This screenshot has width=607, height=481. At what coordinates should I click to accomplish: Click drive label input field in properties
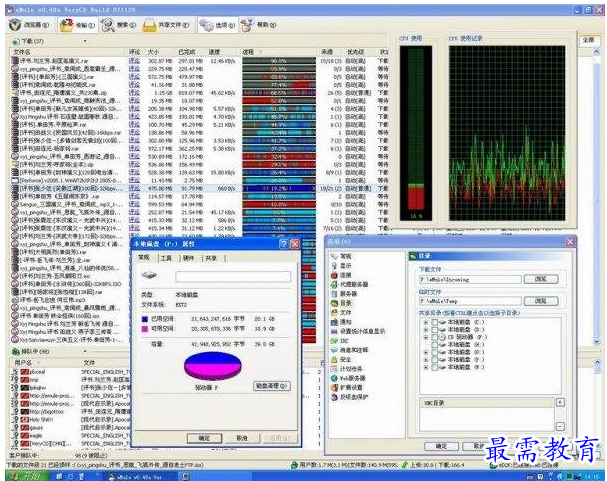point(233,276)
